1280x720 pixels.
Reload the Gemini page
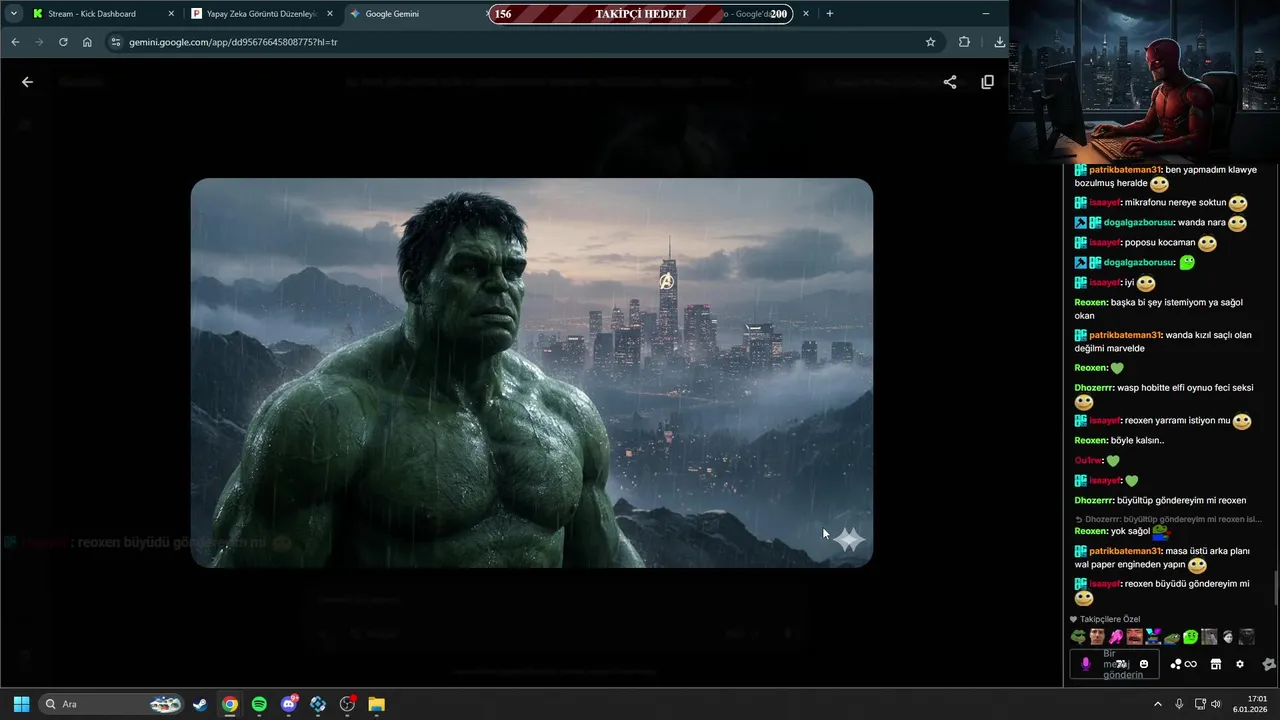tap(63, 42)
